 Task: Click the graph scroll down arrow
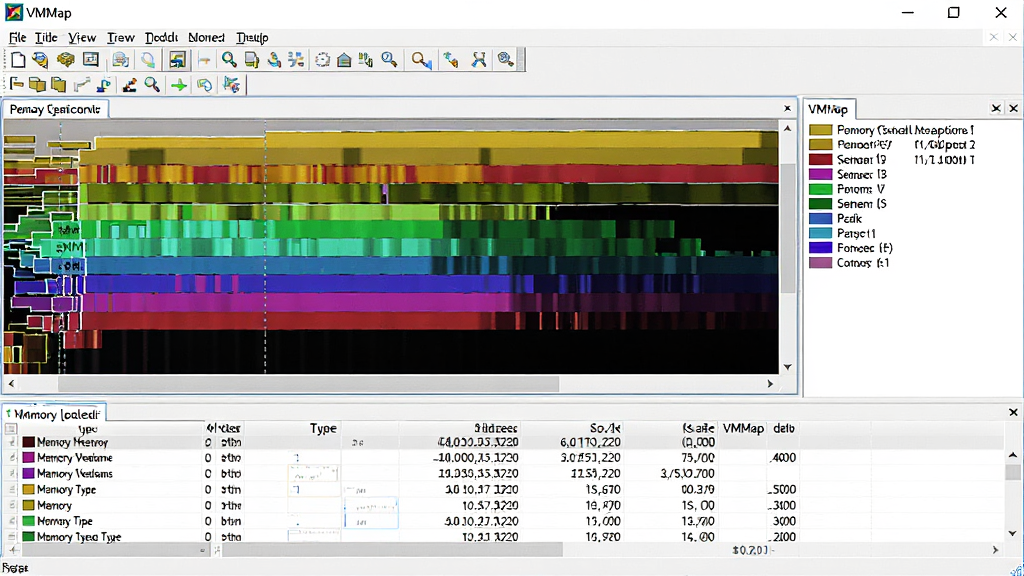coord(788,367)
